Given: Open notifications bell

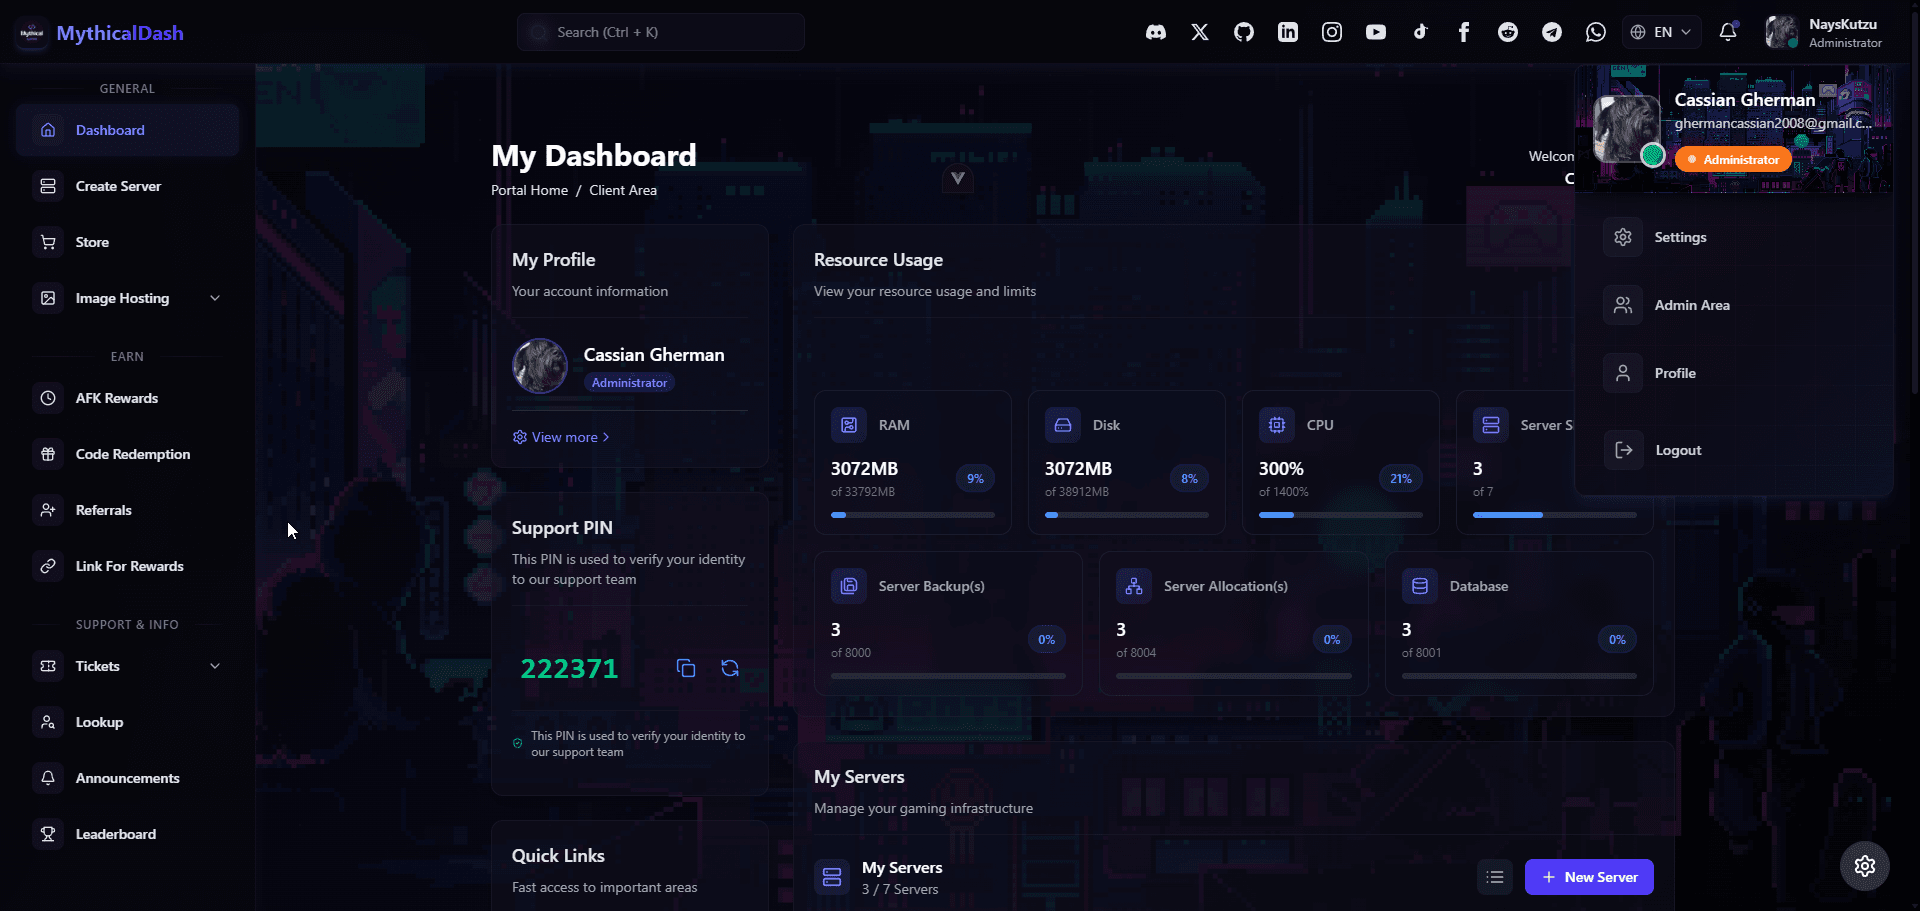Looking at the screenshot, I should pos(1727,32).
